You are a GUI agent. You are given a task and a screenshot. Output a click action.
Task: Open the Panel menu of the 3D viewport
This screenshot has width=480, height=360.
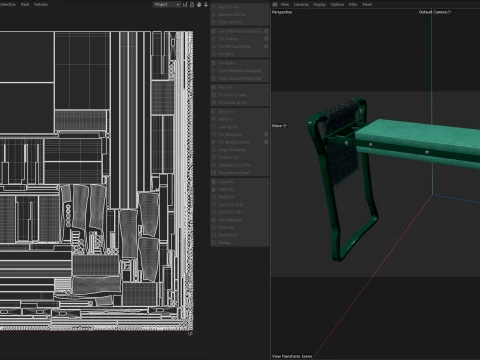tap(367, 4)
